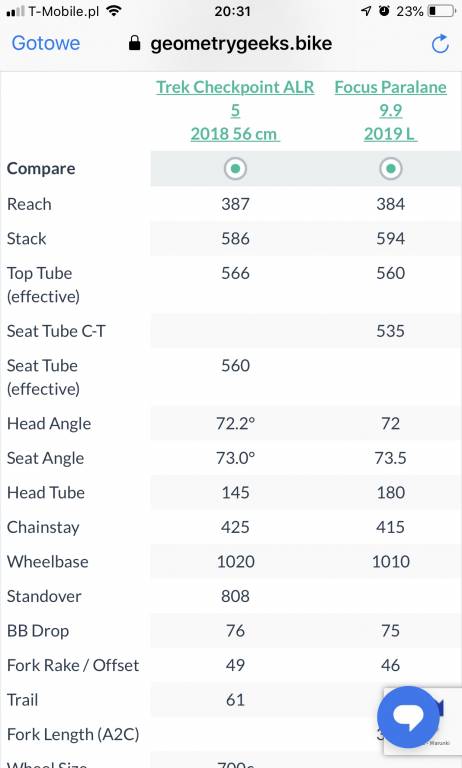
Task: Tap the alarm clock status icon
Action: point(384,11)
